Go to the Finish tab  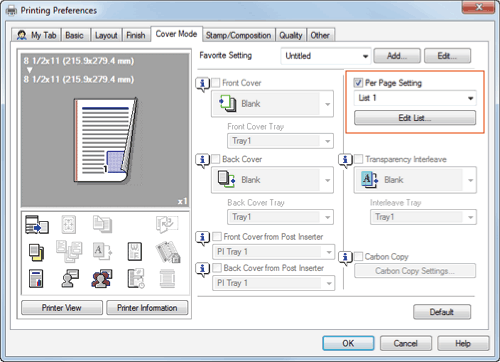click(x=136, y=35)
